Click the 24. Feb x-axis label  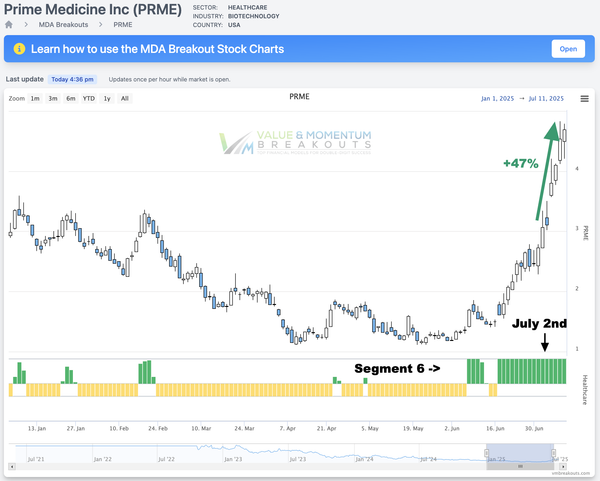tap(158, 428)
